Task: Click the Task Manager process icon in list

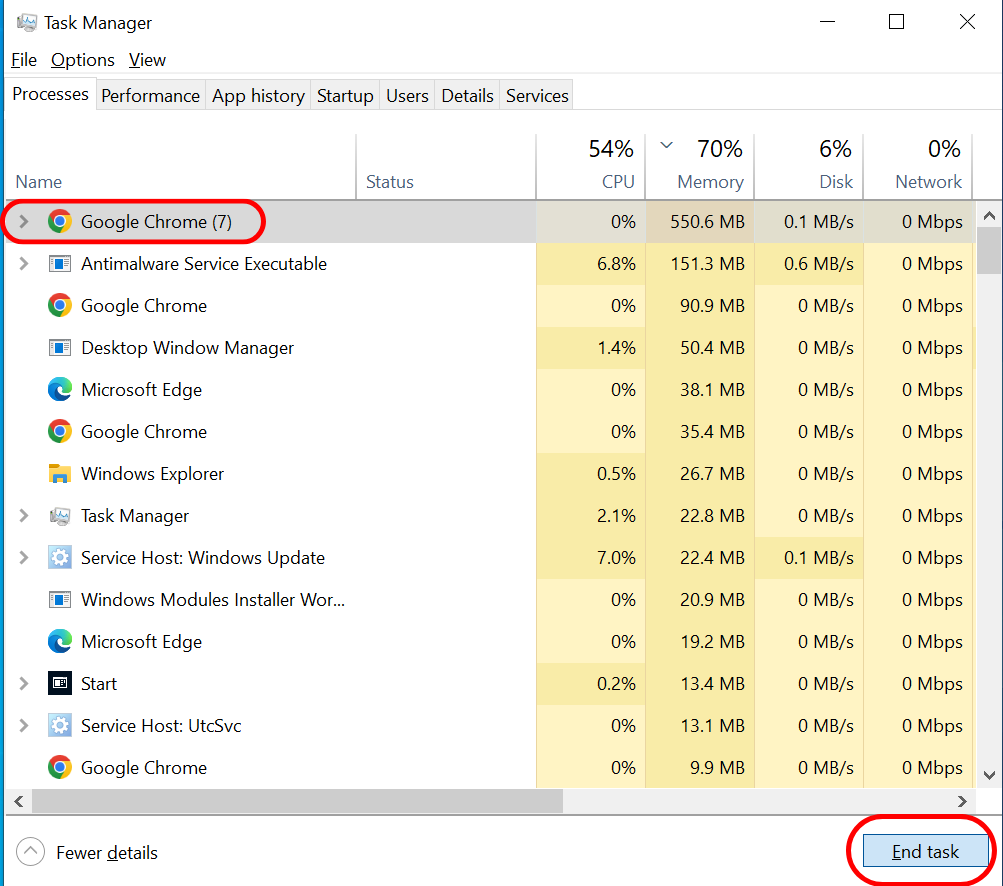Action: 60,516
